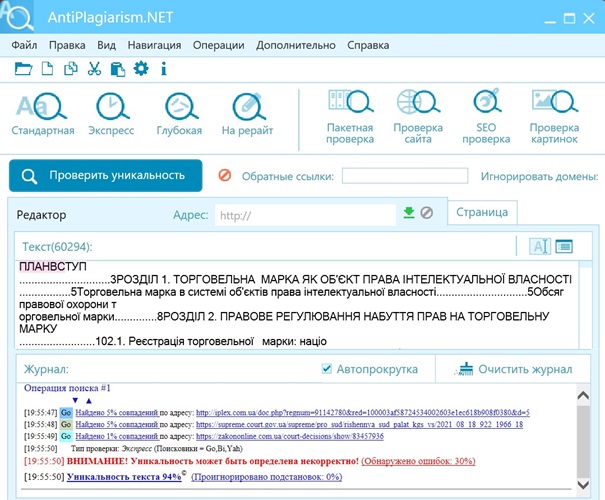Select the Стандартная check mode
This screenshot has height=500, width=605.
click(43, 115)
